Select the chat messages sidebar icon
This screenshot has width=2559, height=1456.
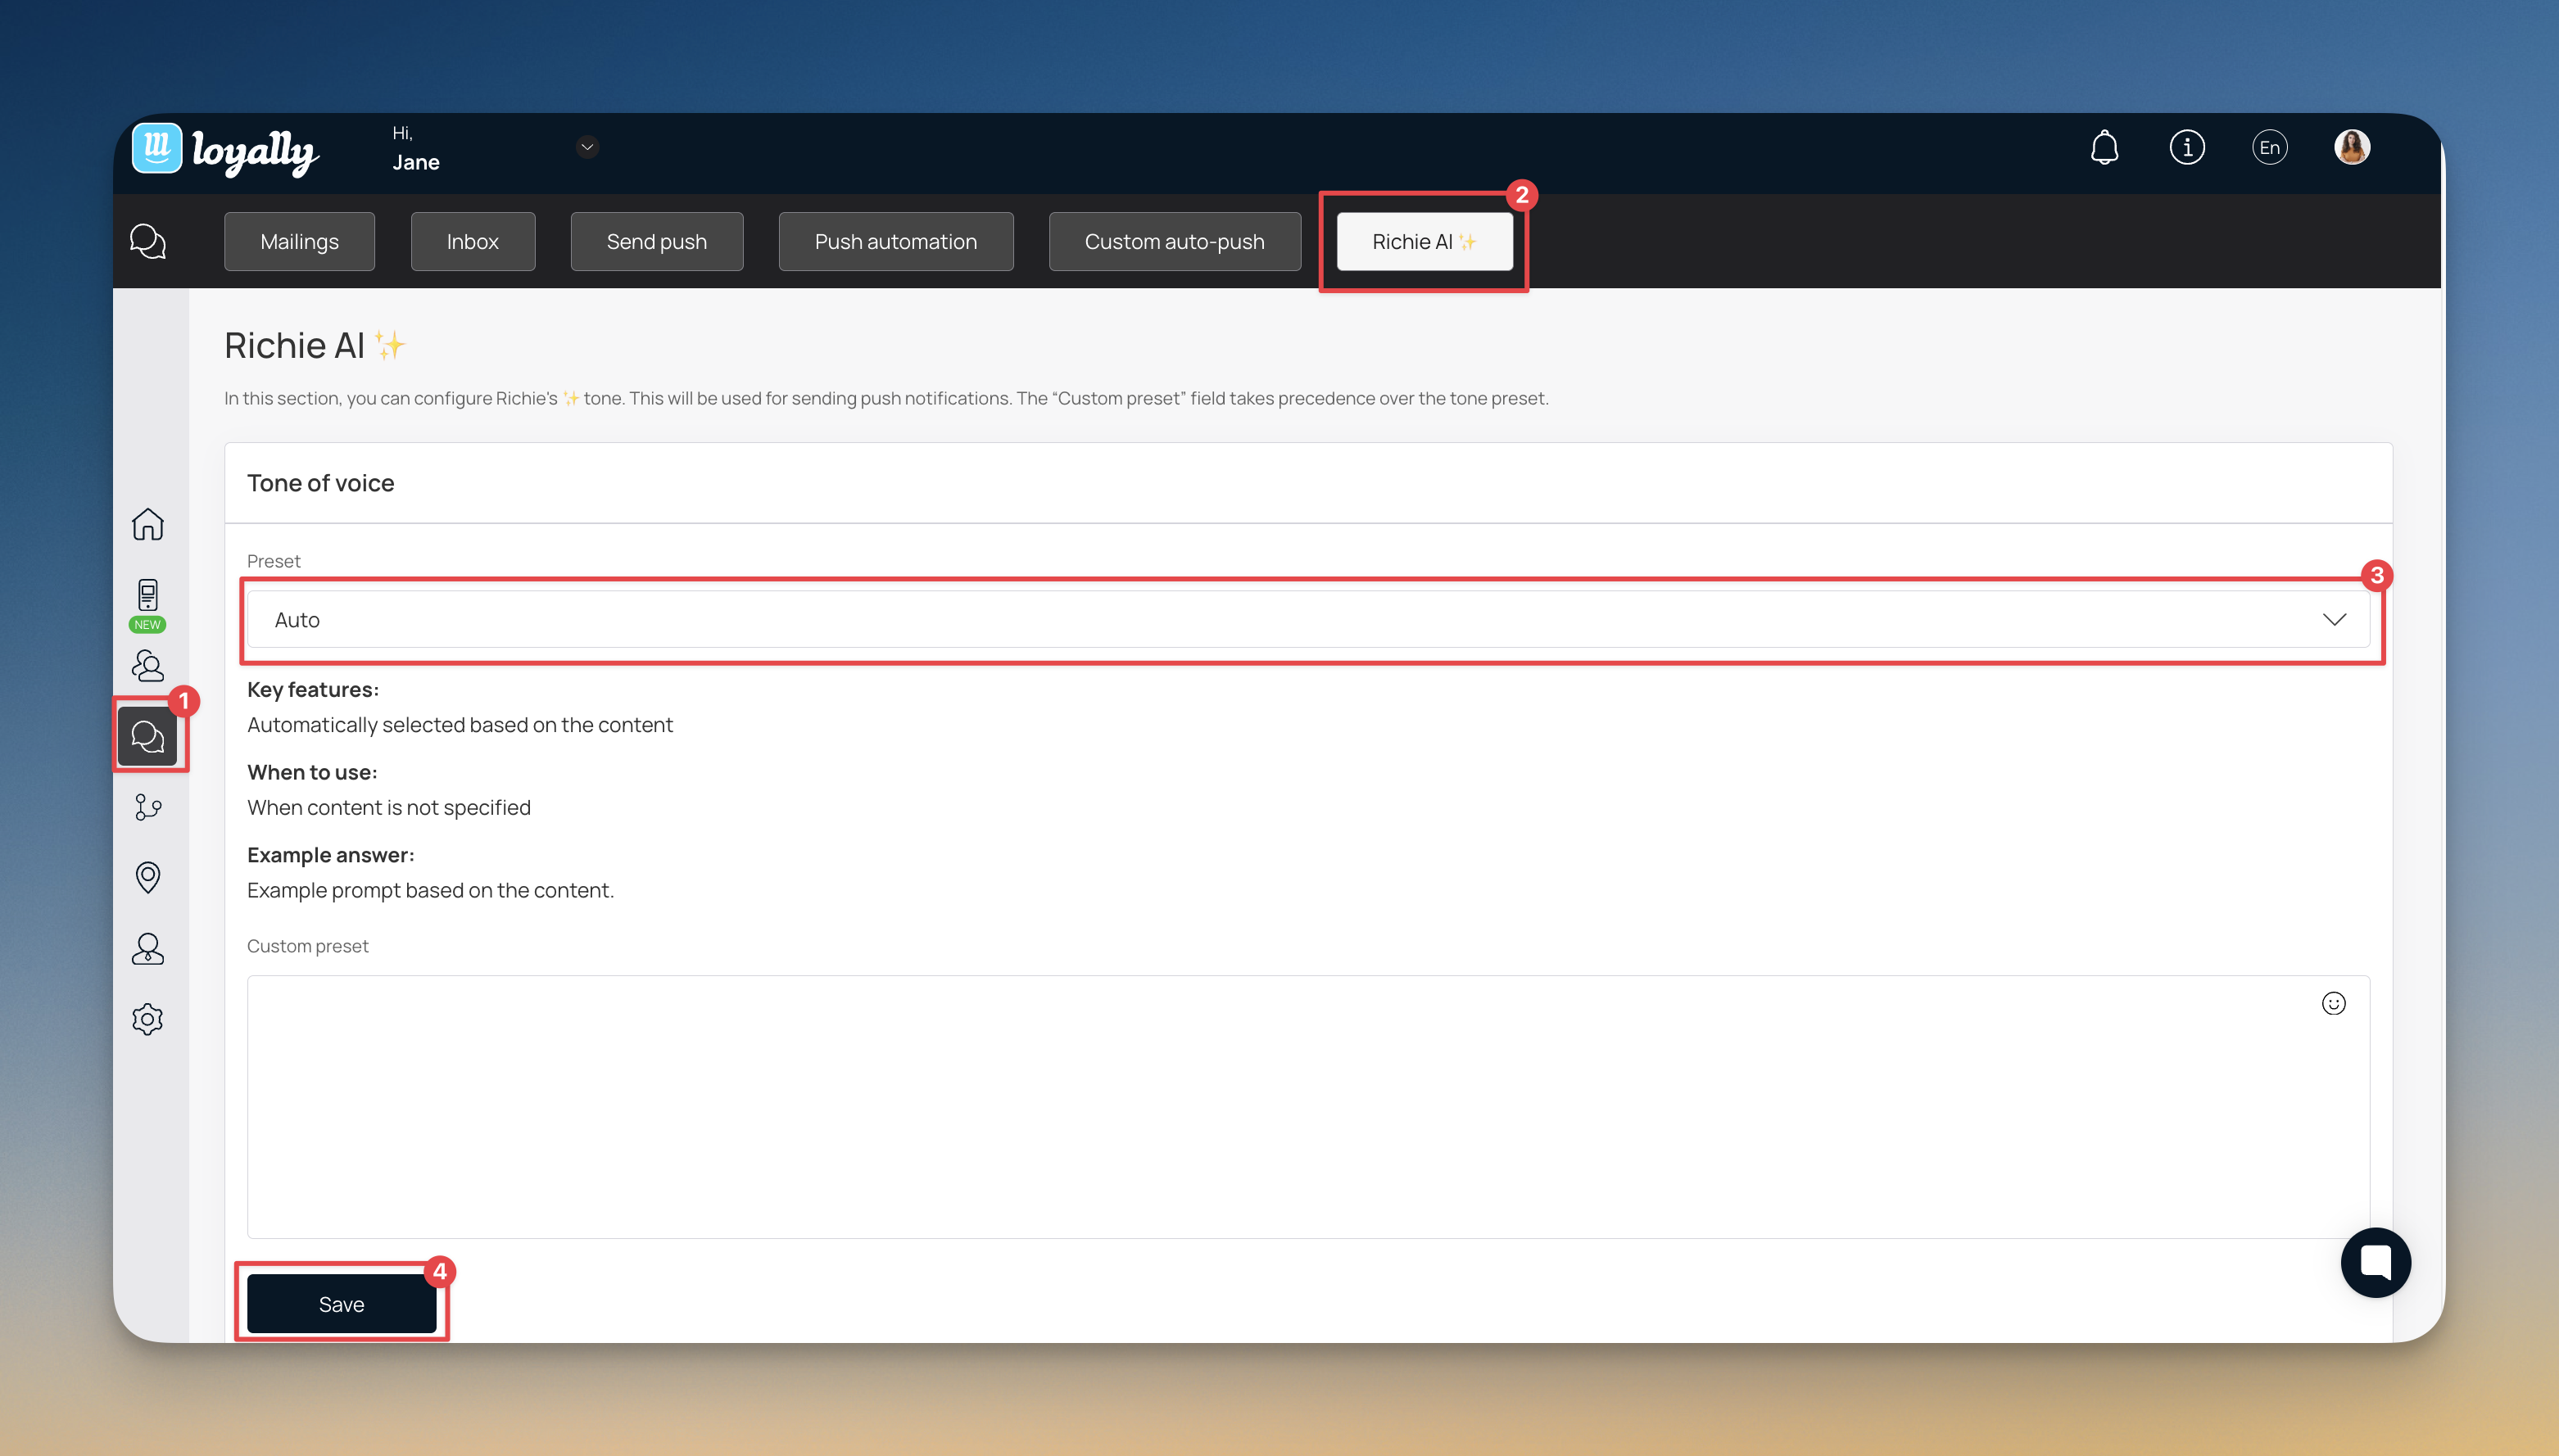point(148,737)
